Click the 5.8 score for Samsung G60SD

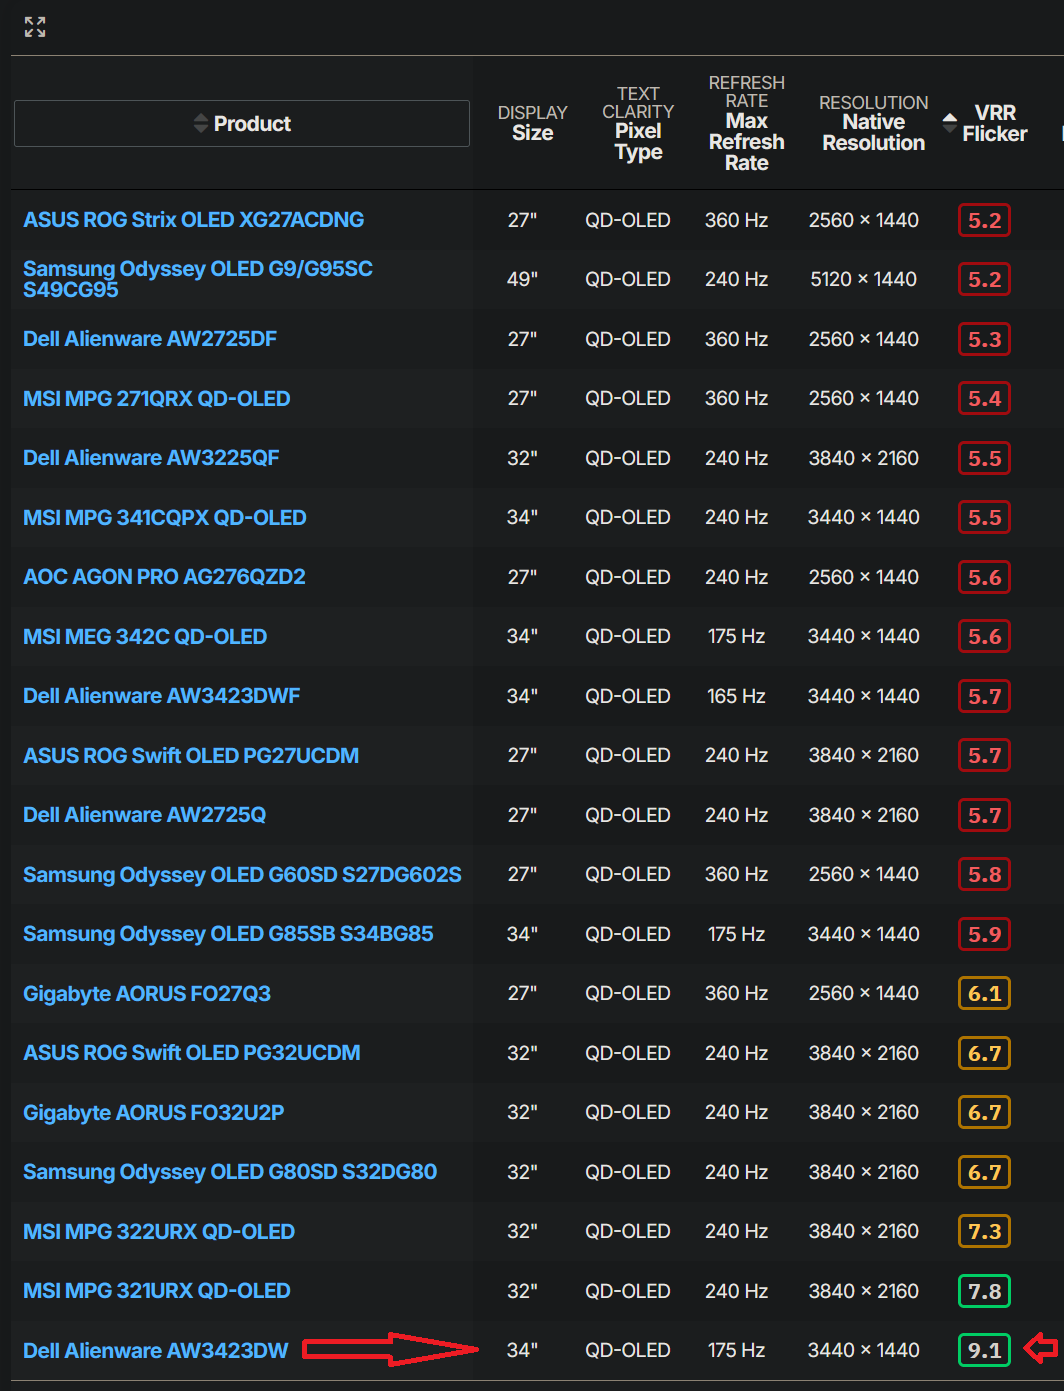(x=984, y=874)
